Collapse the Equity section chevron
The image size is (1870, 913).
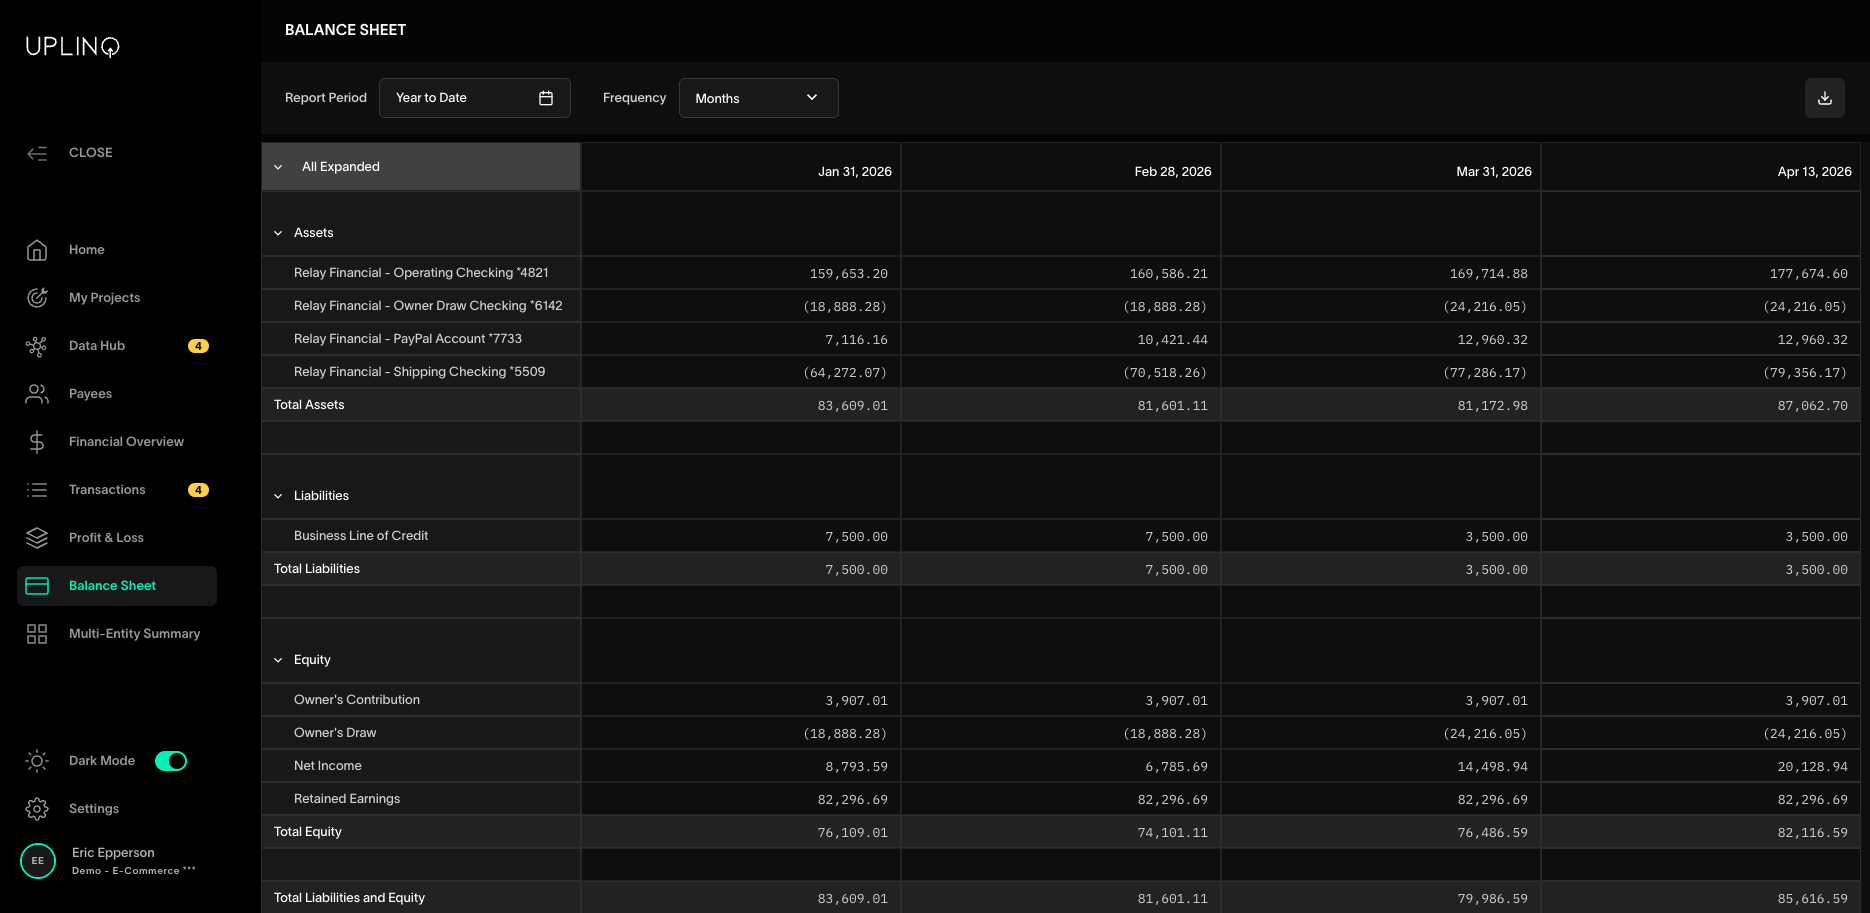click(x=278, y=660)
